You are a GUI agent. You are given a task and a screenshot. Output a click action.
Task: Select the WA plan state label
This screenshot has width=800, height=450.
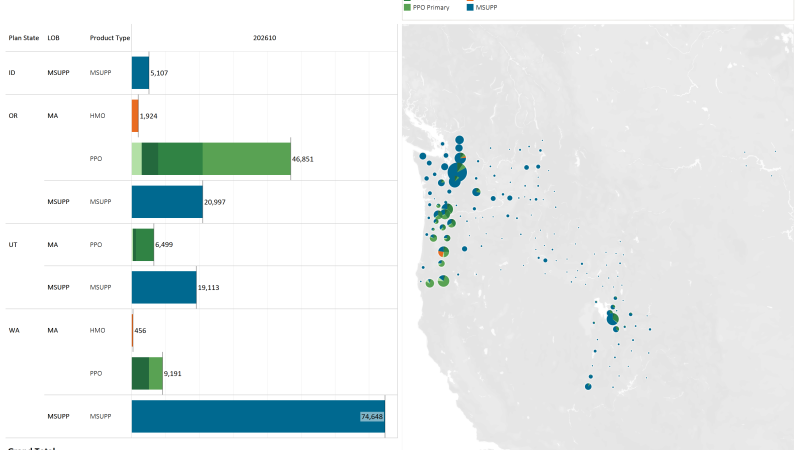(14, 331)
